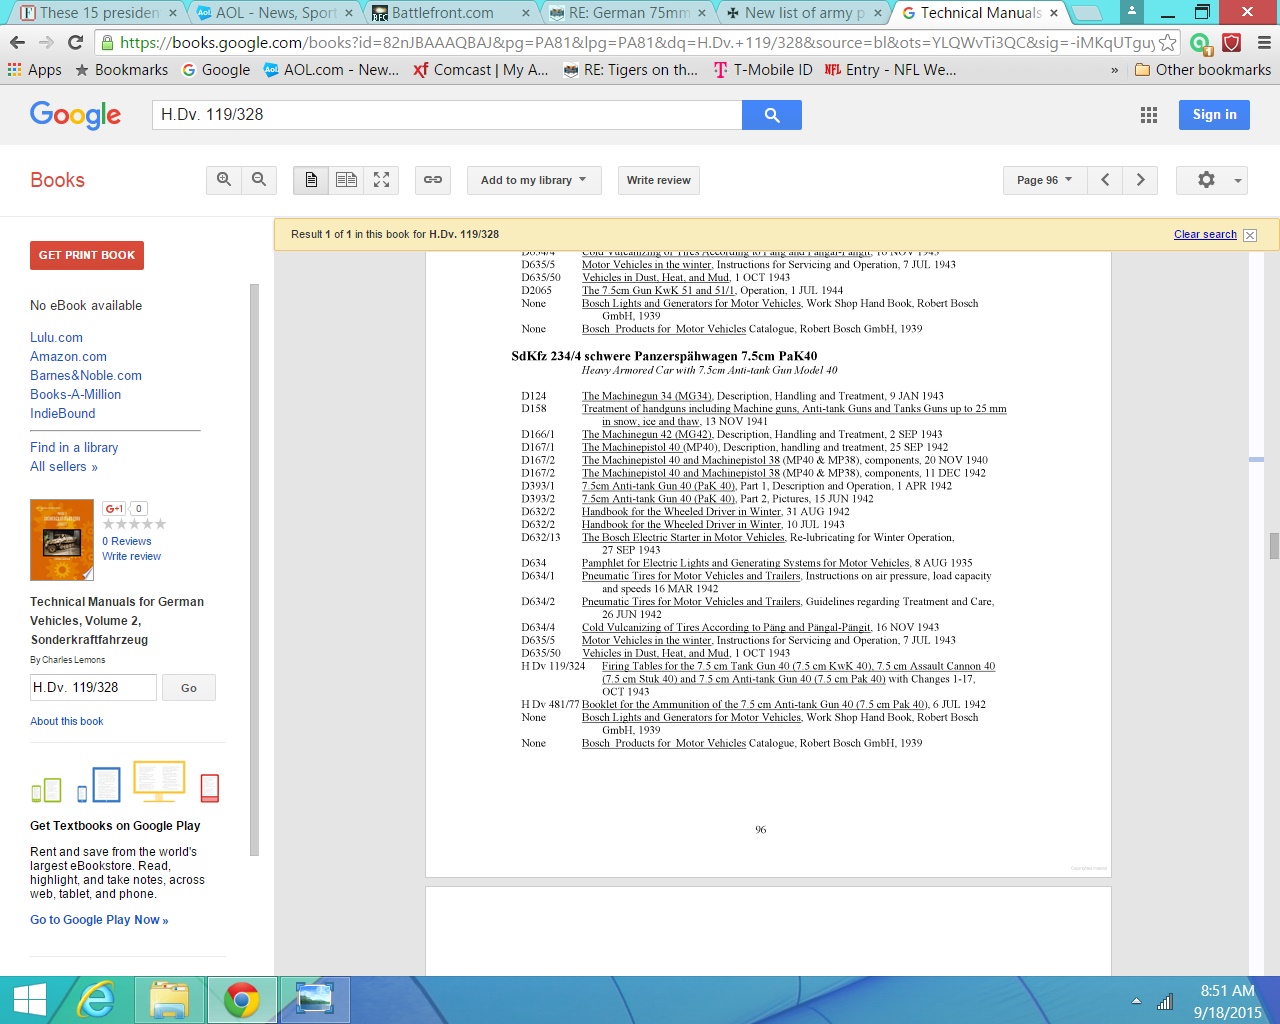Open File Explorer from taskbar
This screenshot has width=1280, height=1024.
coord(169,1000)
